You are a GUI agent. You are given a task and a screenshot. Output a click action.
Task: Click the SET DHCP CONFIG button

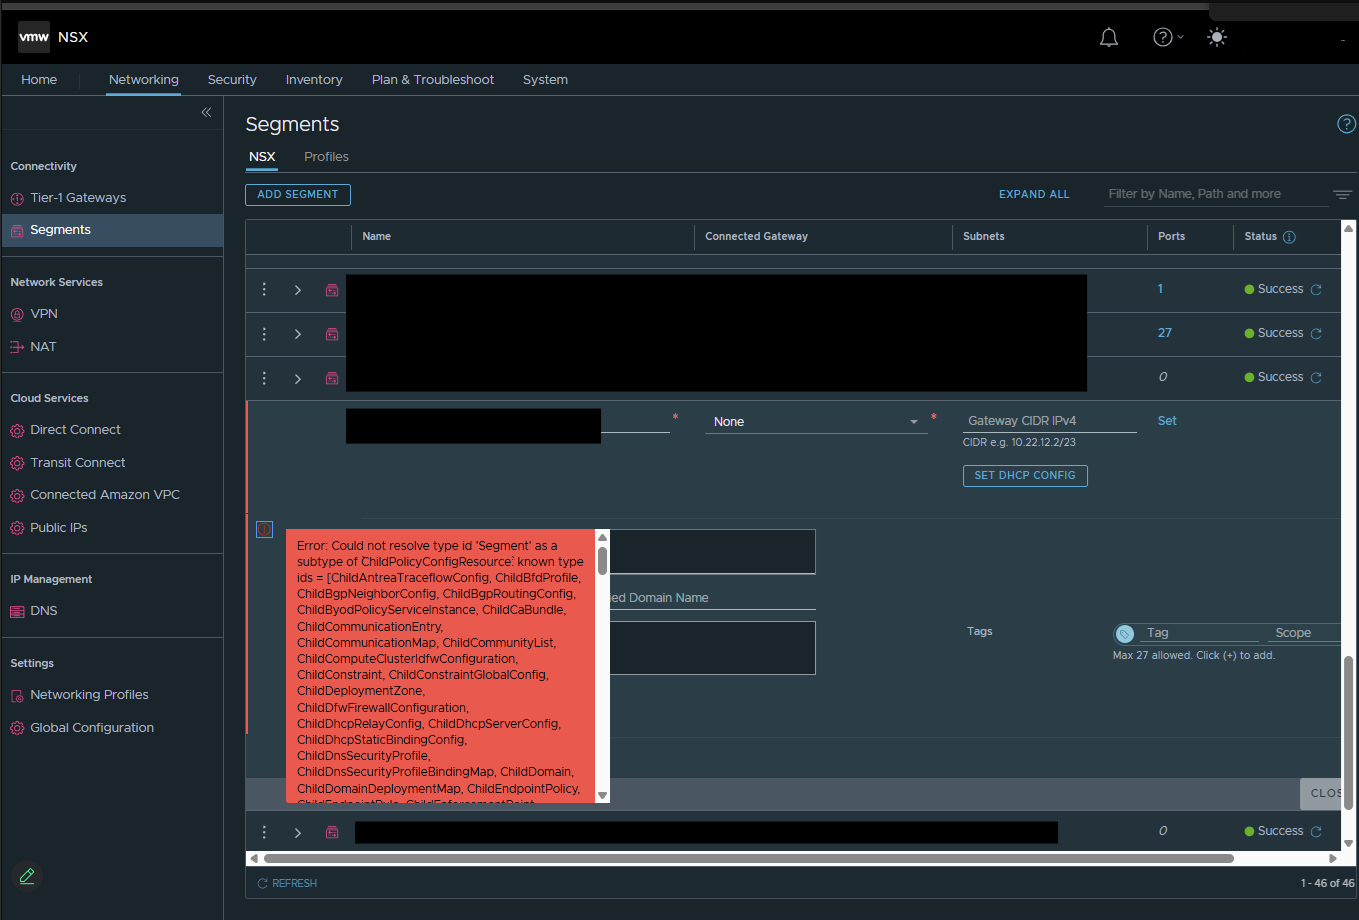[1025, 476]
